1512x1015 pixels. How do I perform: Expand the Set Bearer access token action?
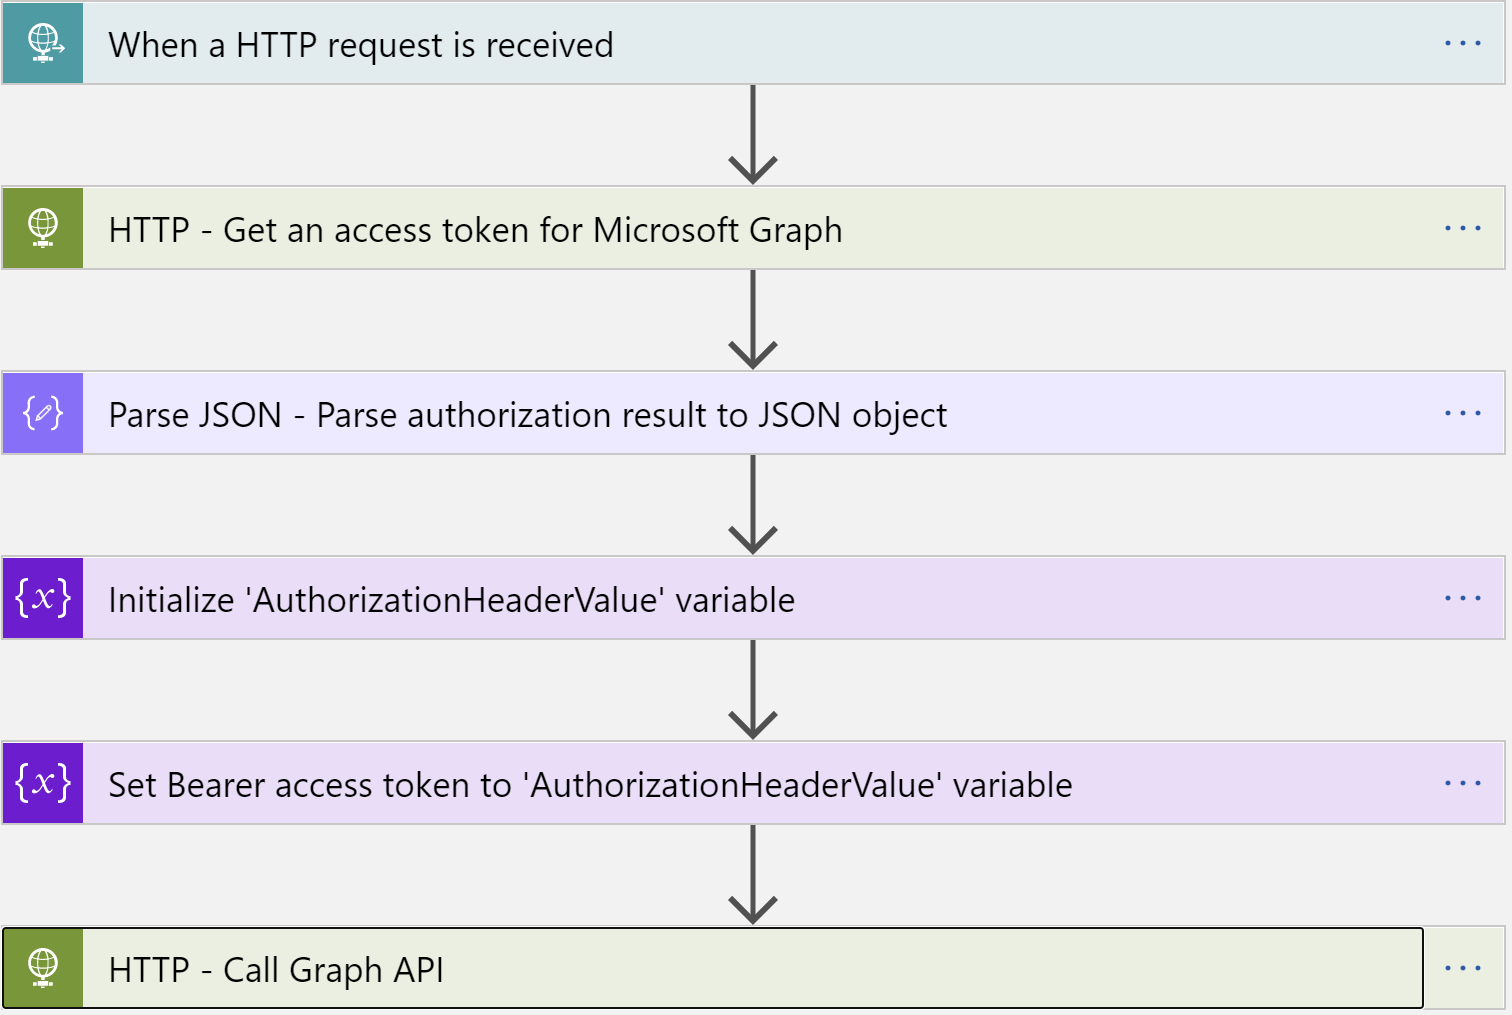tap(590, 785)
